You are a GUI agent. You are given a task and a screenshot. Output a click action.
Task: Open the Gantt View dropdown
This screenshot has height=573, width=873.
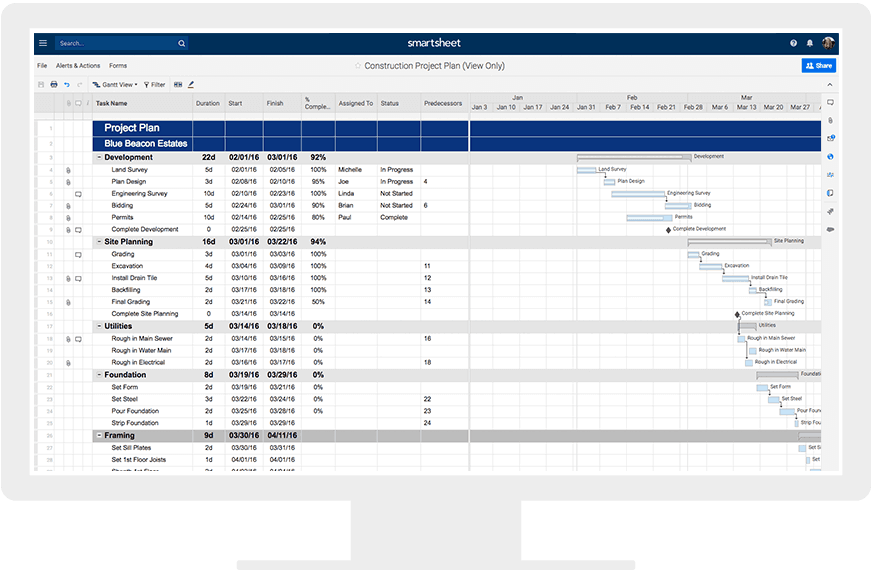pos(115,85)
